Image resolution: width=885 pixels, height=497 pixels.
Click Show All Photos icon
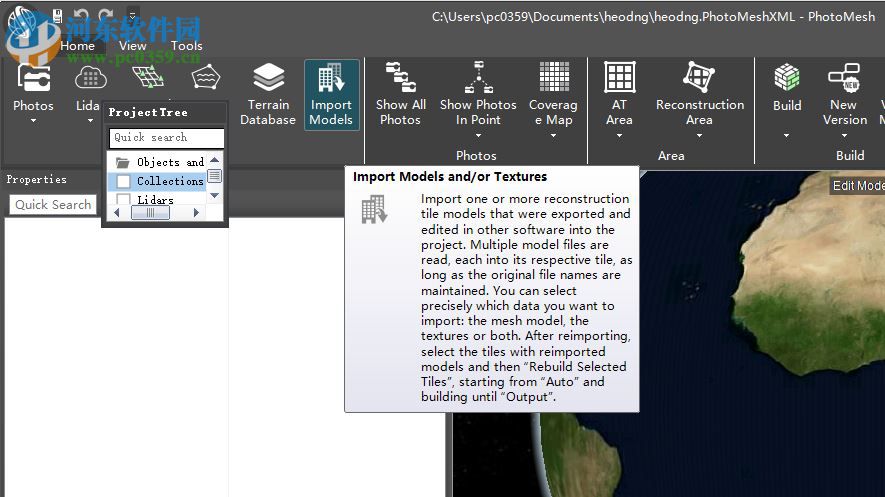(400, 78)
